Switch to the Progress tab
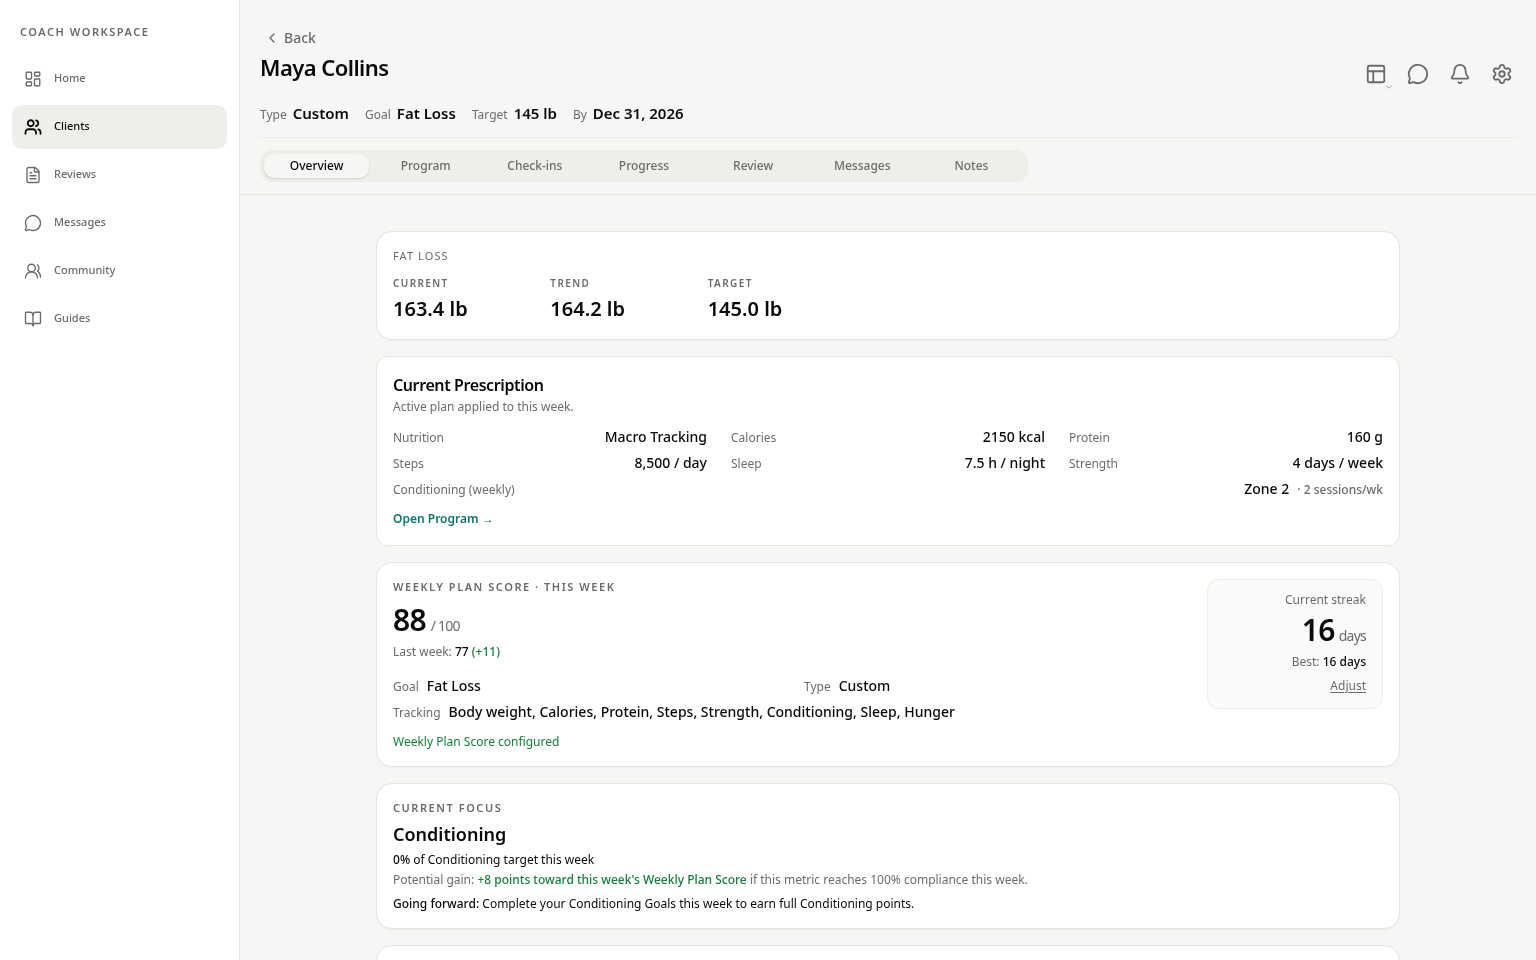 644,166
